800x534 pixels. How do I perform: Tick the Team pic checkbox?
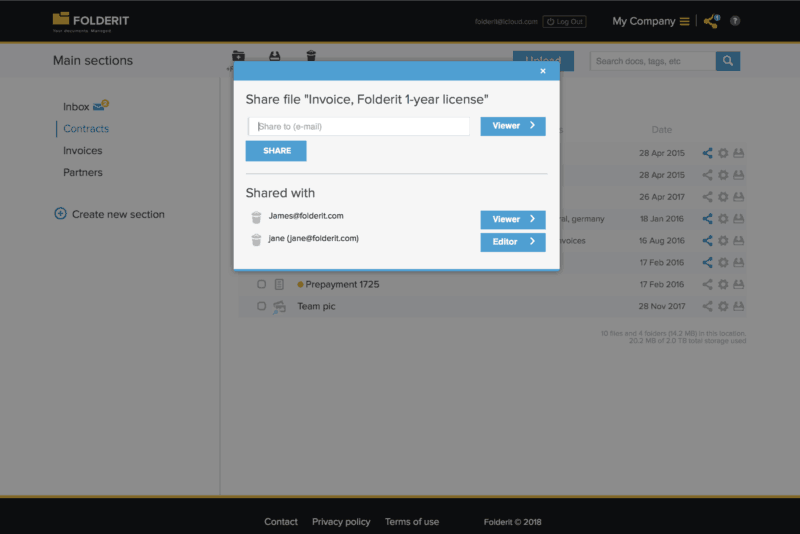(261, 306)
